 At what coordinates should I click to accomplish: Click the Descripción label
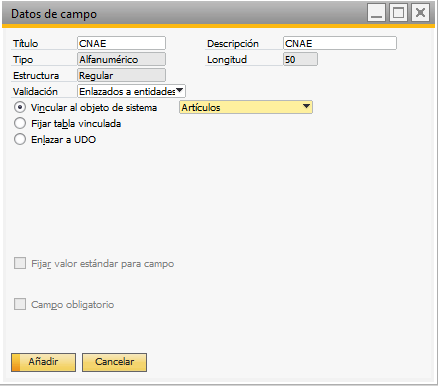pos(233,44)
